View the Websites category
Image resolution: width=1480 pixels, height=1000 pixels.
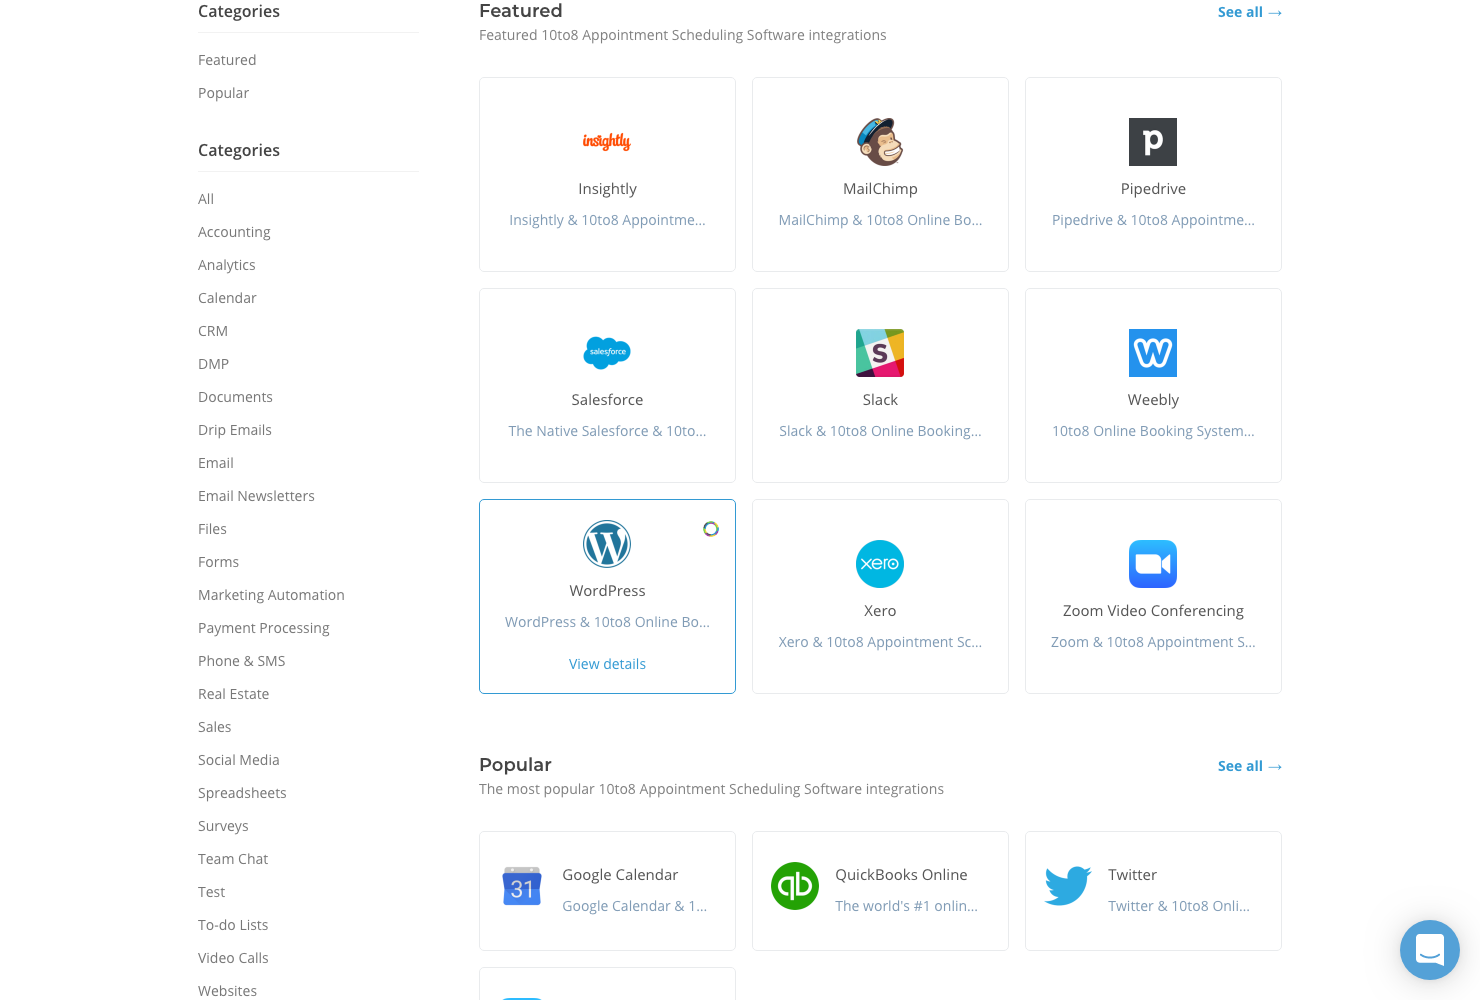[227, 991]
